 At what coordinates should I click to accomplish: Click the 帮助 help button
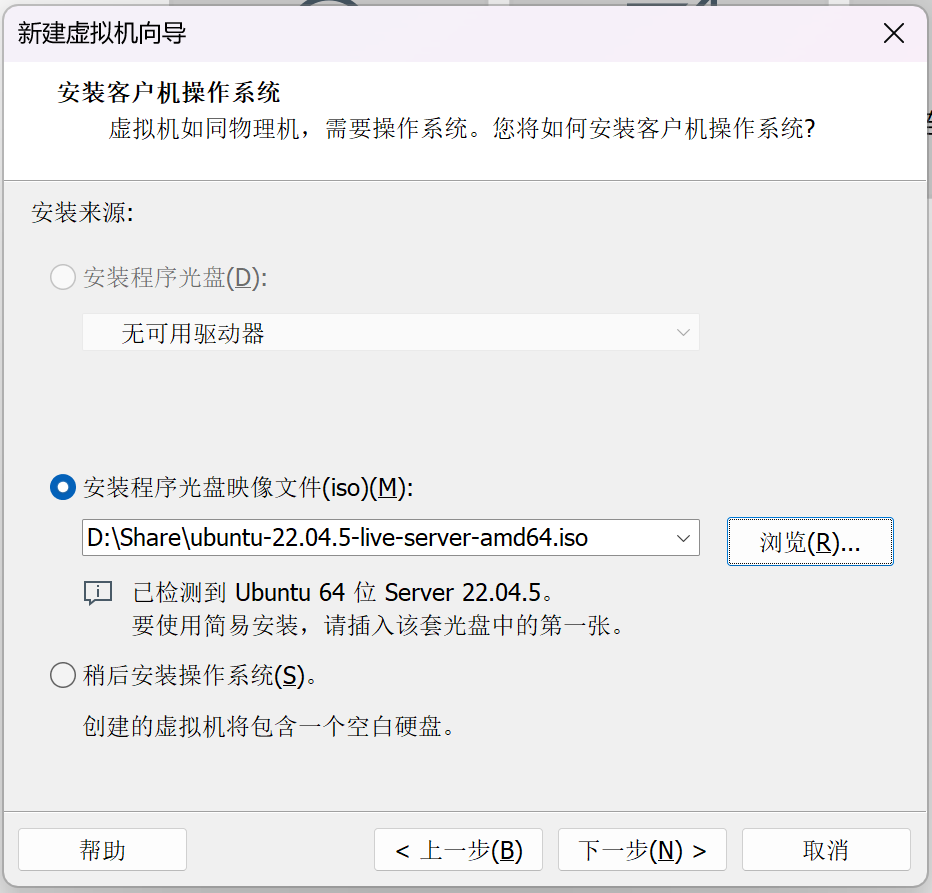102,850
